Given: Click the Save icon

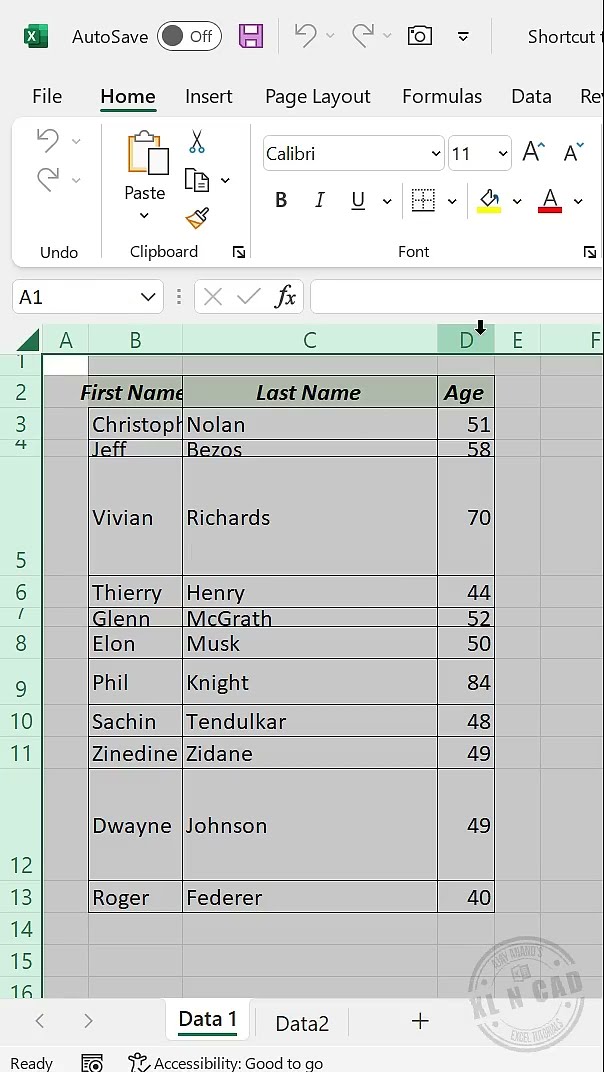Looking at the screenshot, I should (251, 37).
